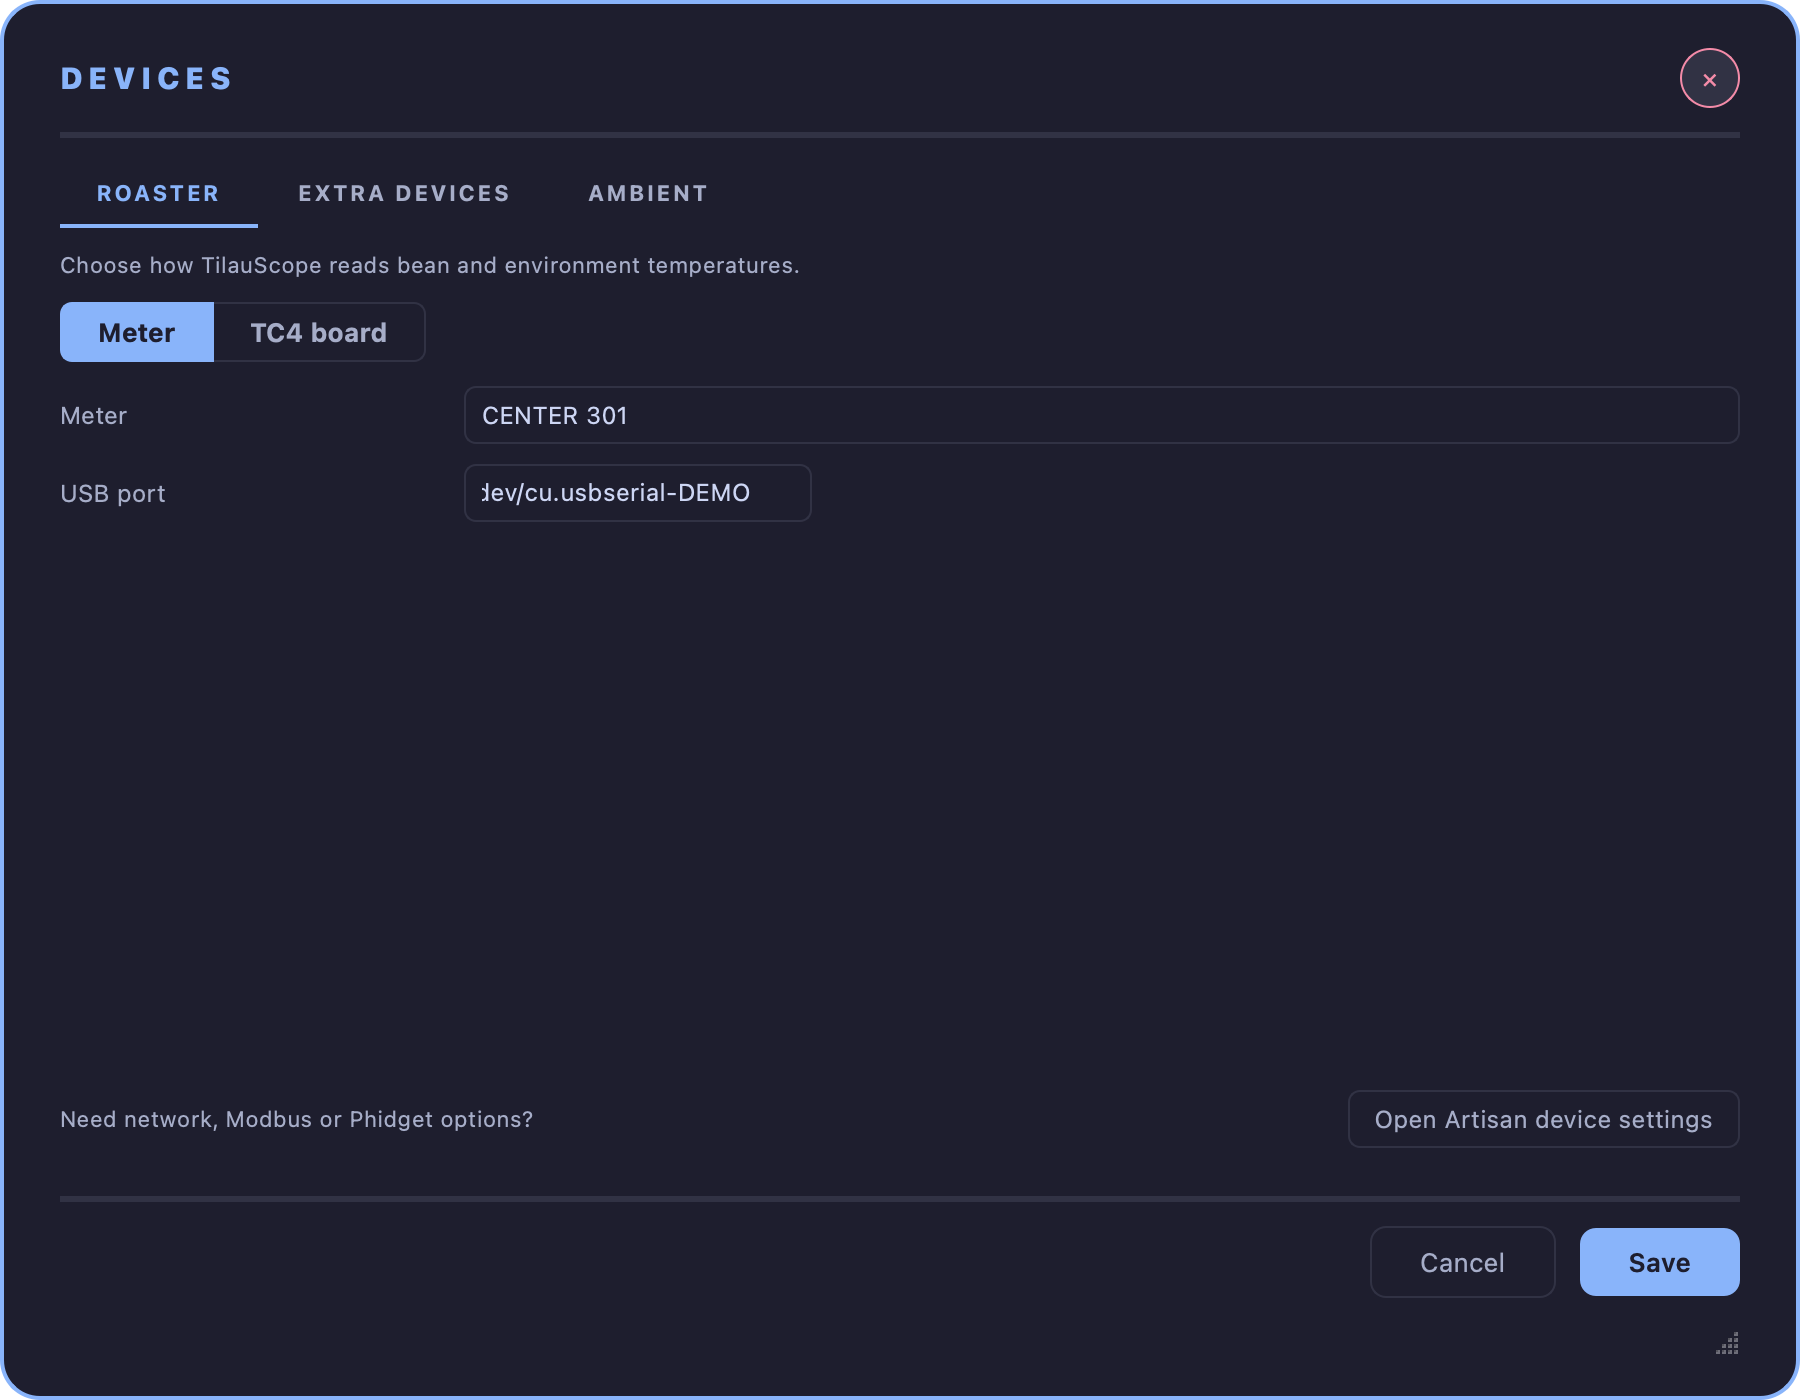Open the Extra Devices tab

[404, 194]
